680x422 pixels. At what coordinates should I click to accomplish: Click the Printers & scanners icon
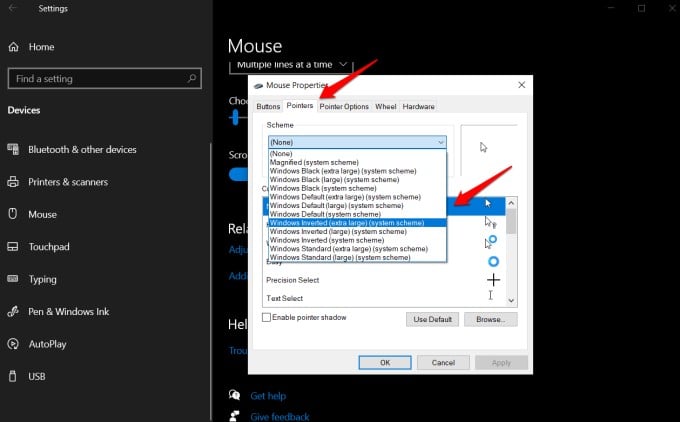pyautogui.click(x=13, y=182)
